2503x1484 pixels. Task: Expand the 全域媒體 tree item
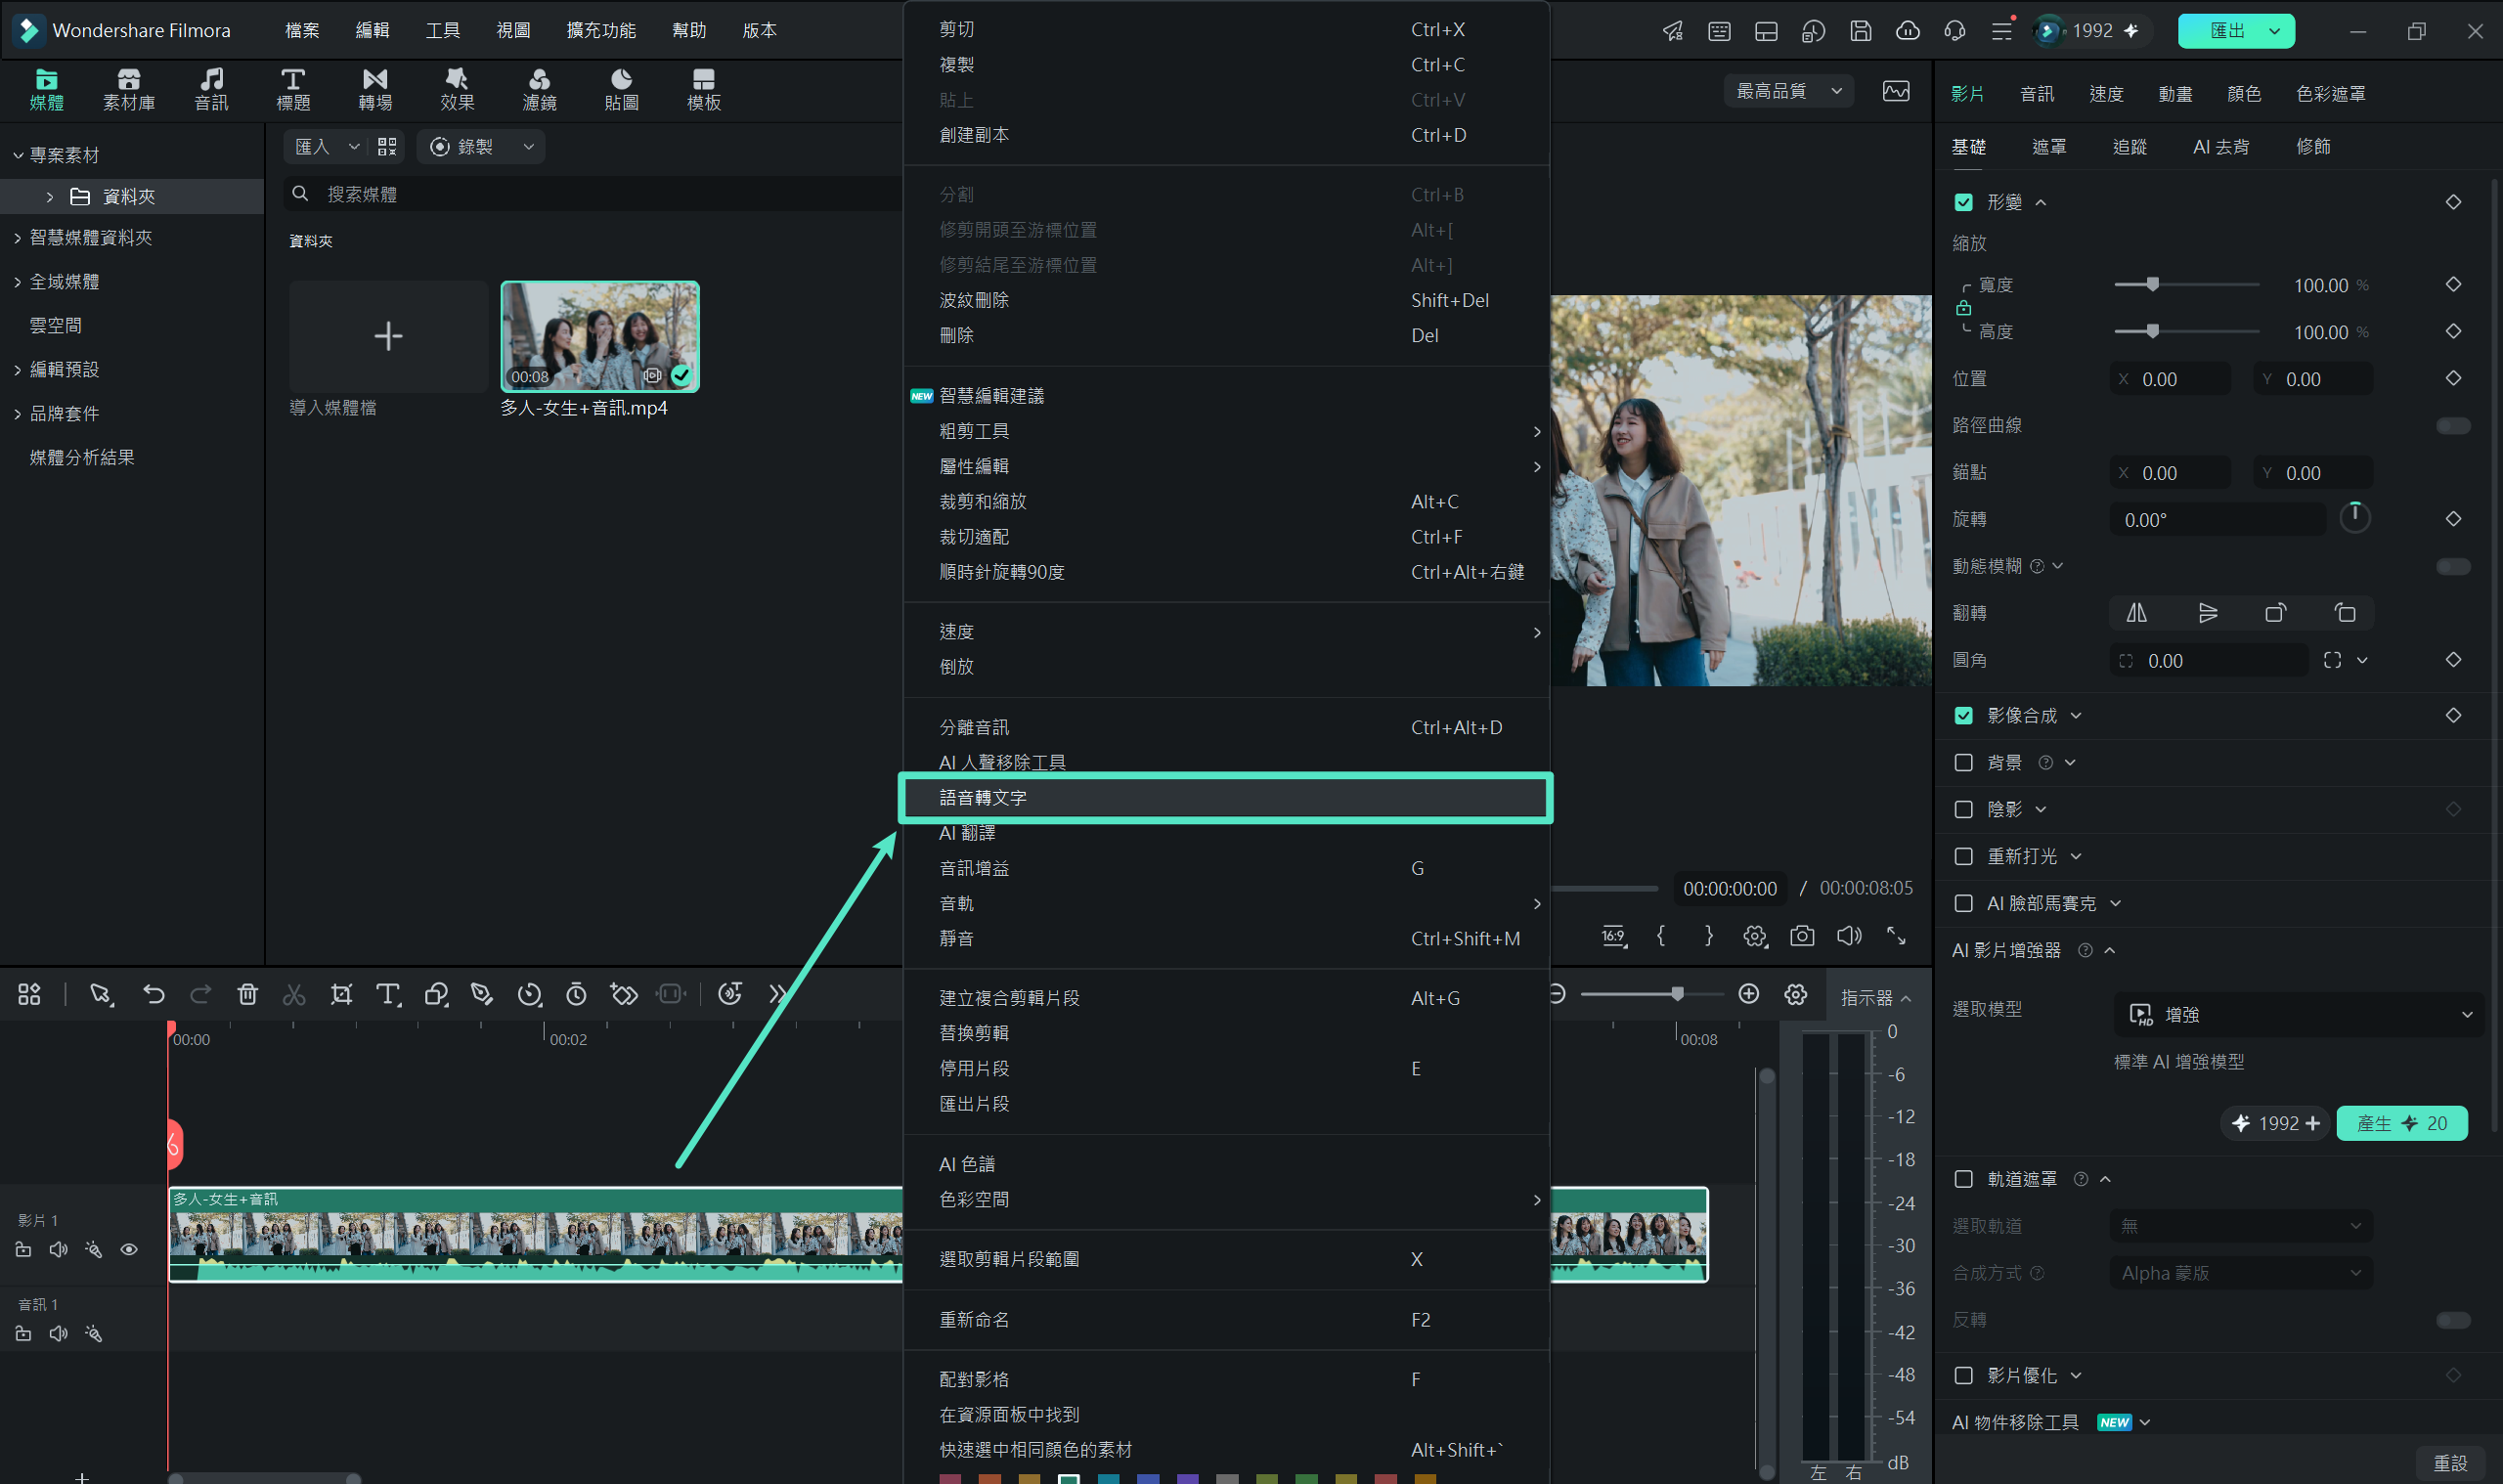coord(18,282)
